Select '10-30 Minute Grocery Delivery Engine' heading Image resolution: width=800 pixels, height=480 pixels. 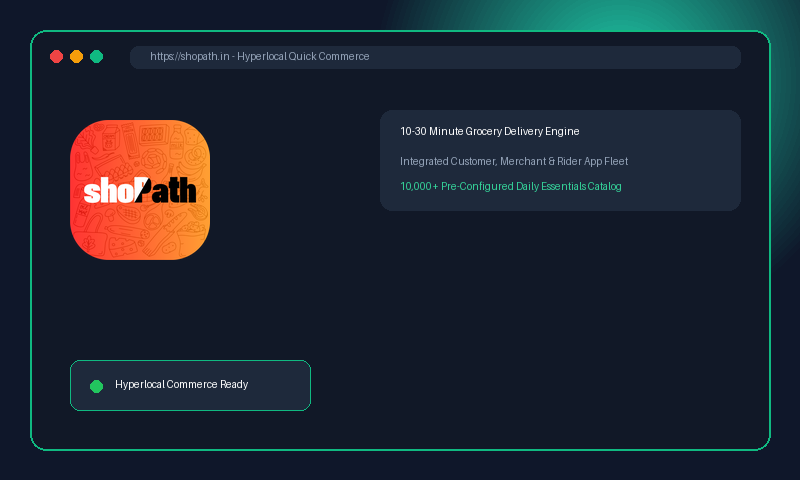(x=489, y=132)
